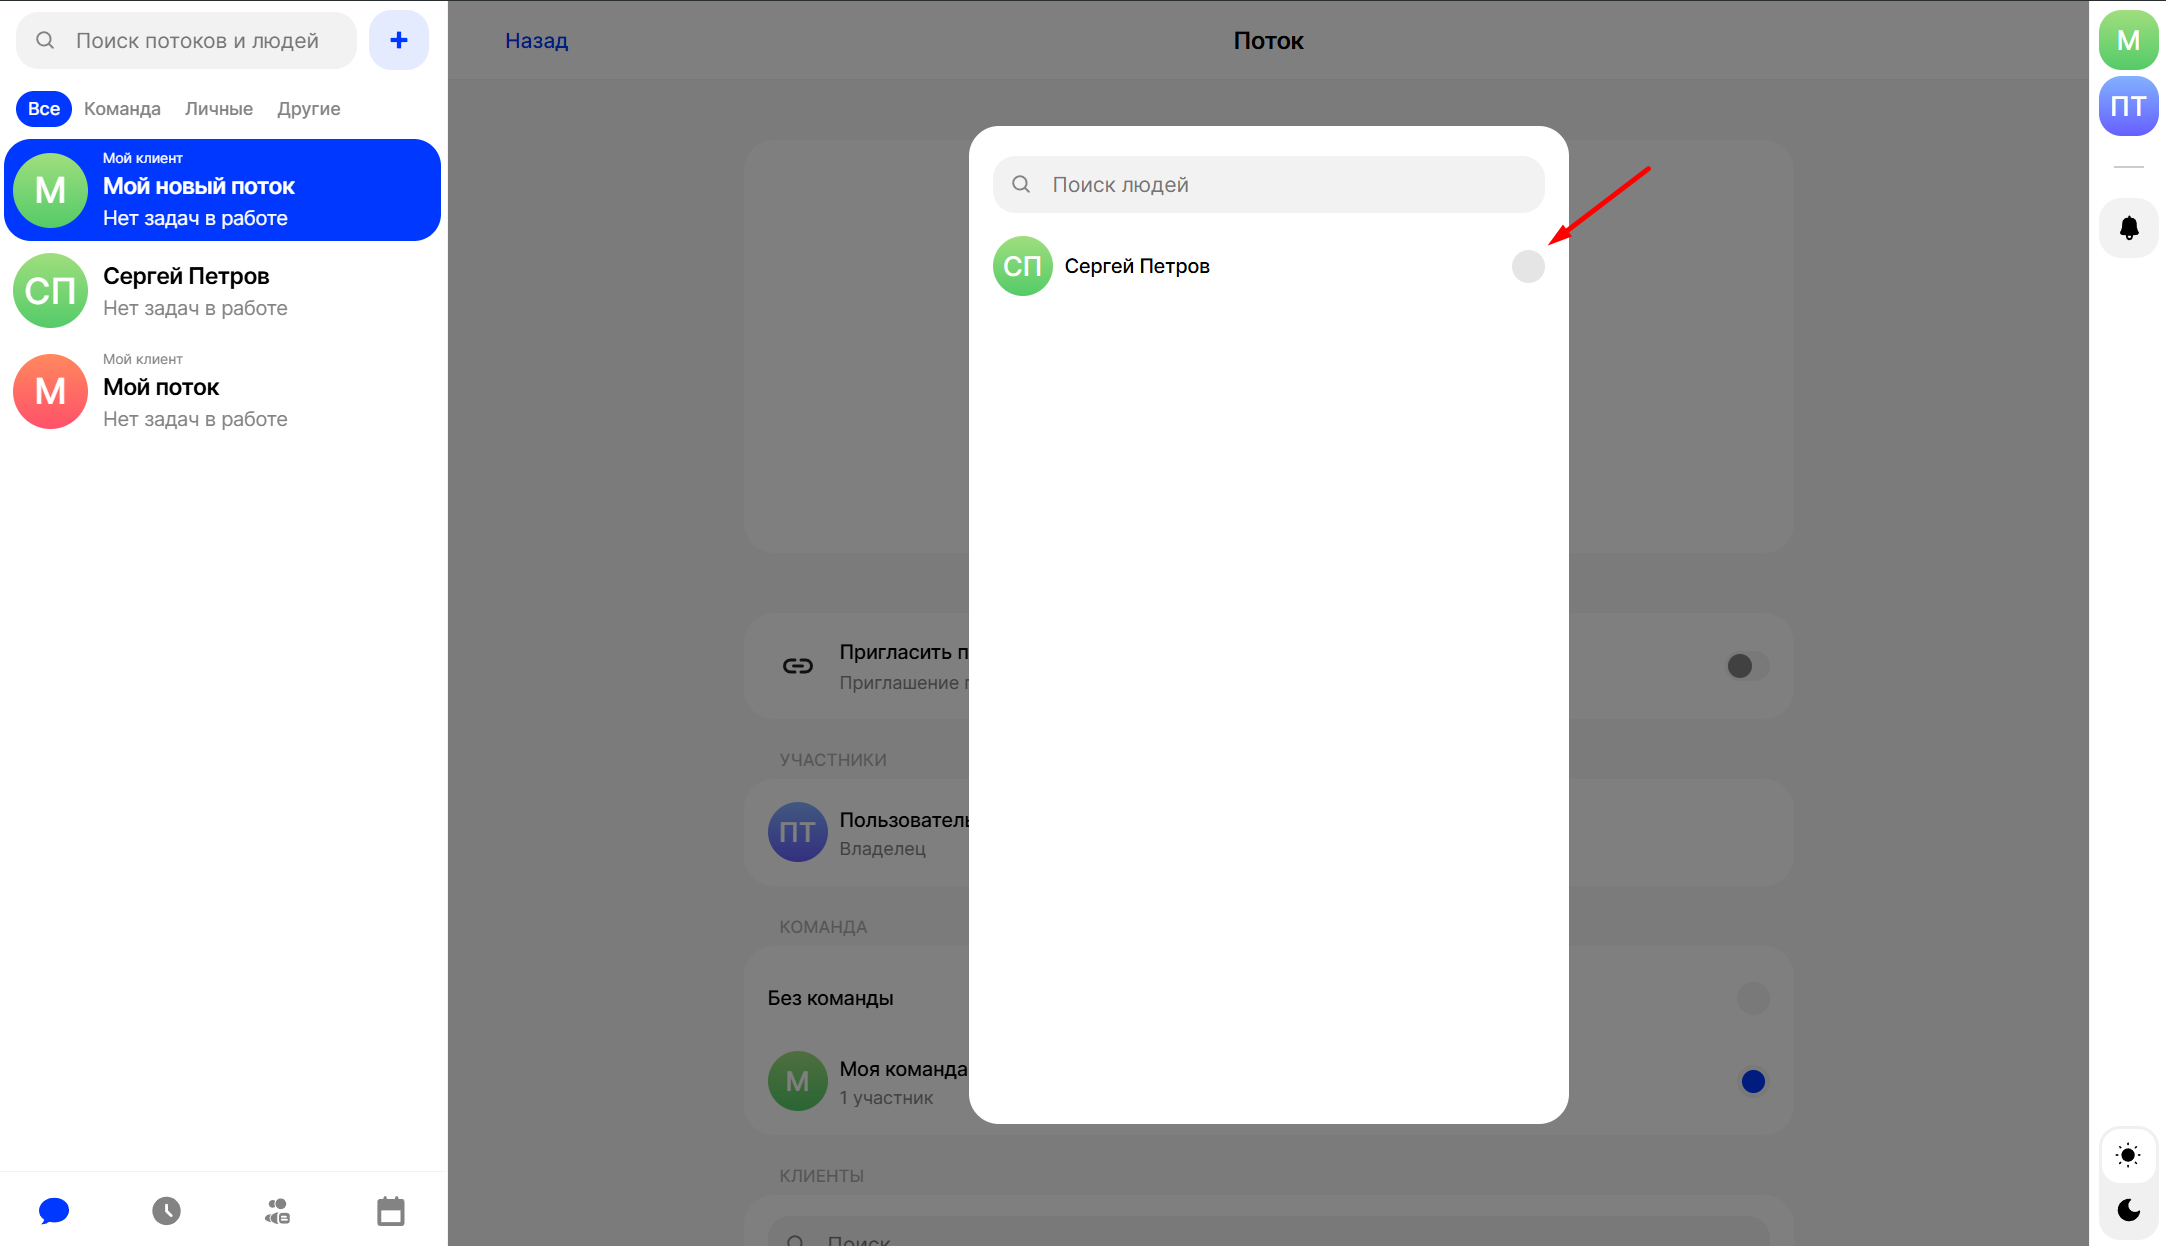Click the ПТ user profile avatar

pos(2128,106)
